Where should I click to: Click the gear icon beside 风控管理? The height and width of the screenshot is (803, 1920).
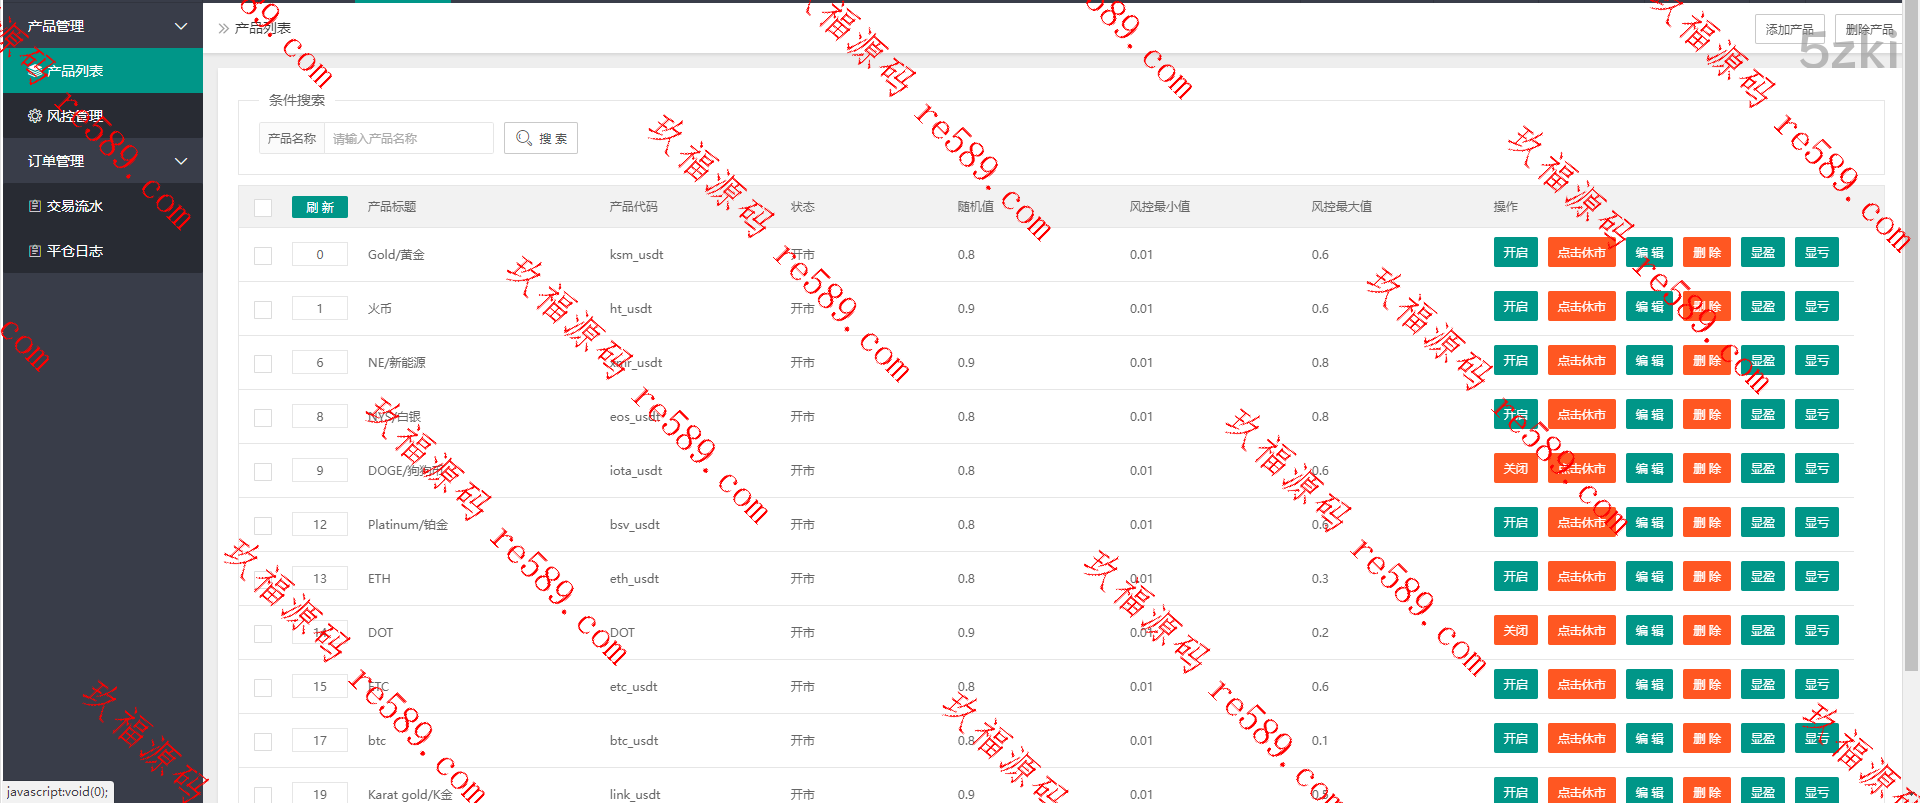pyautogui.click(x=35, y=116)
